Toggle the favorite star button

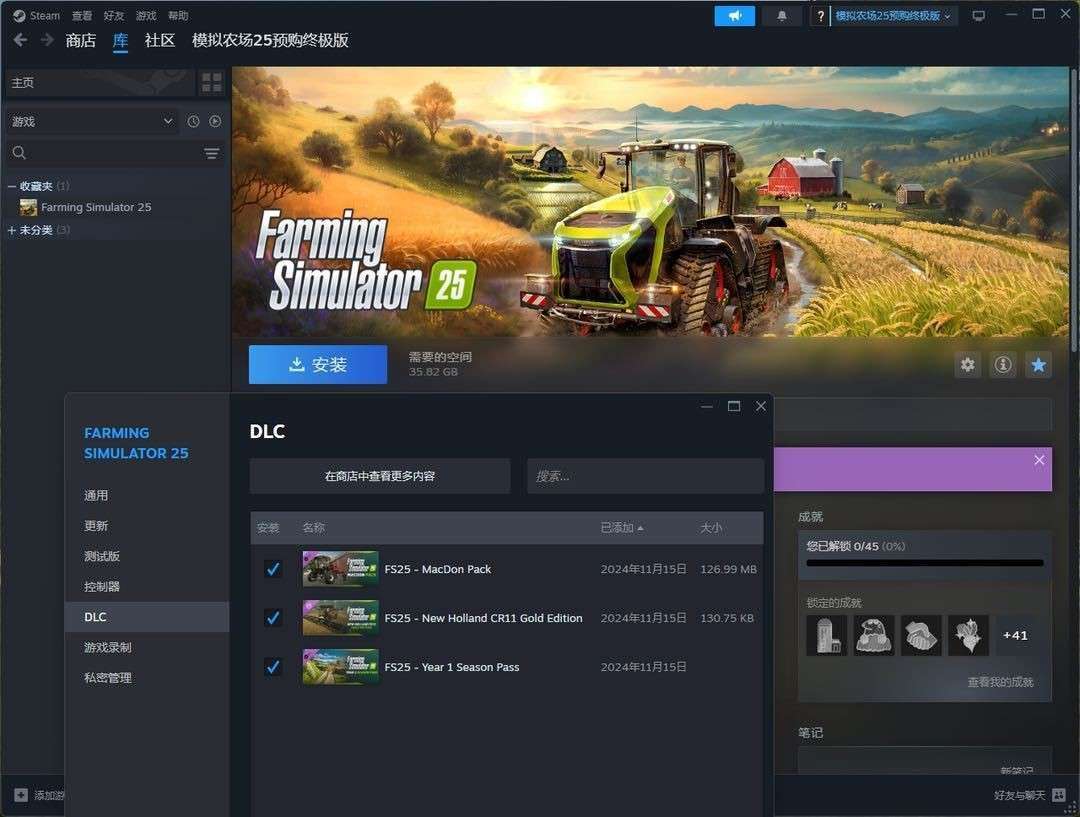pyautogui.click(x=1039, y=364)
